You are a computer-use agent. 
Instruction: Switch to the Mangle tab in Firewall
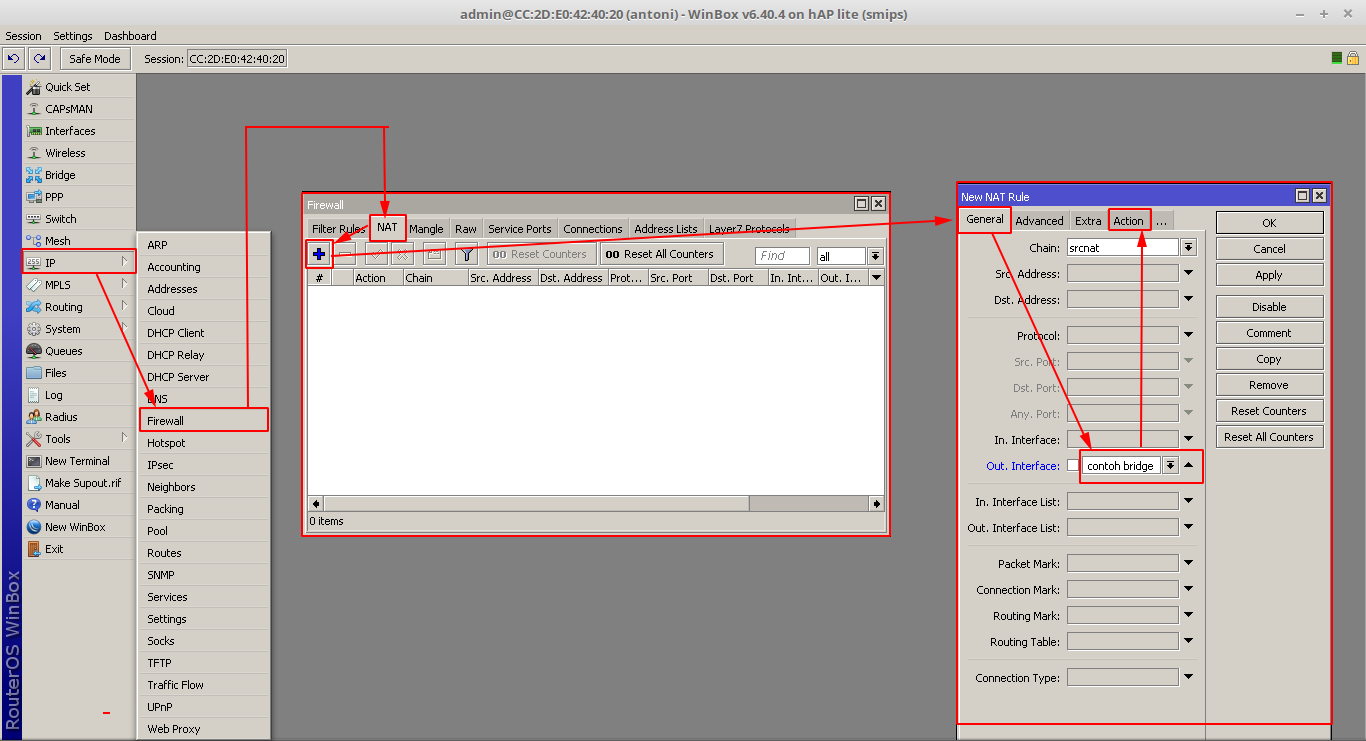click(426, 228)
